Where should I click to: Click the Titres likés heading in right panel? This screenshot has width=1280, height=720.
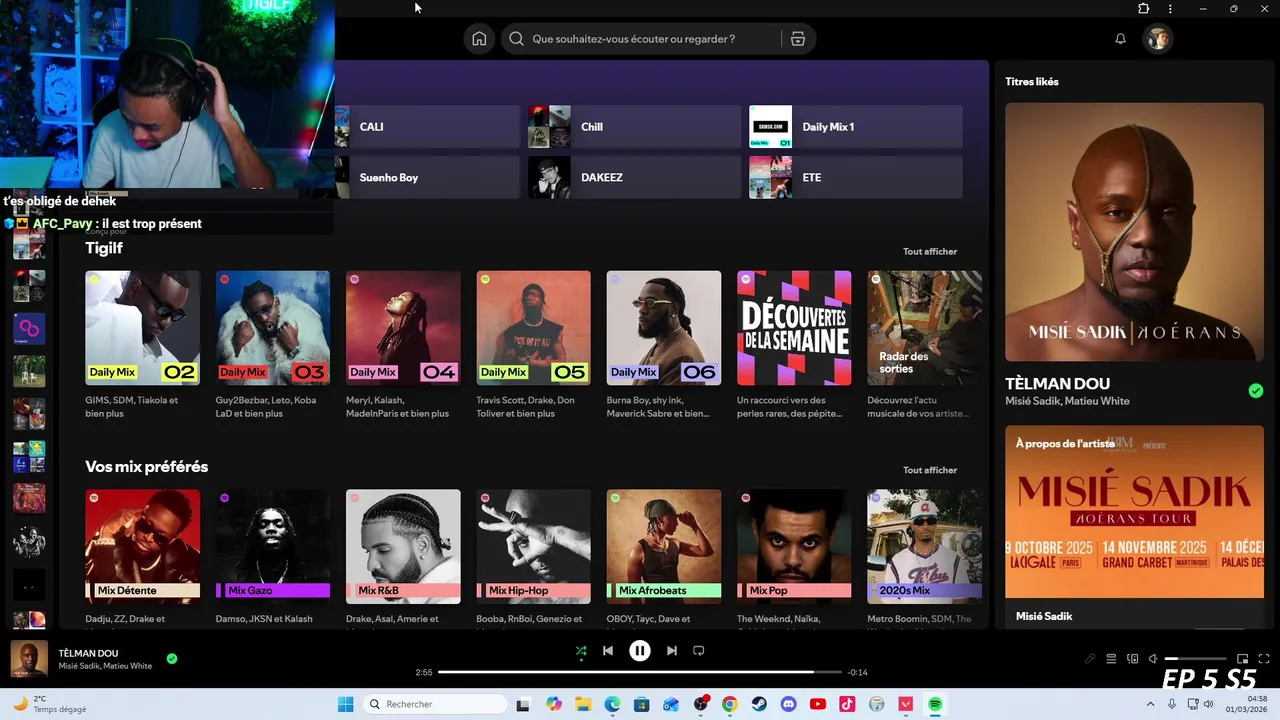1032,82
